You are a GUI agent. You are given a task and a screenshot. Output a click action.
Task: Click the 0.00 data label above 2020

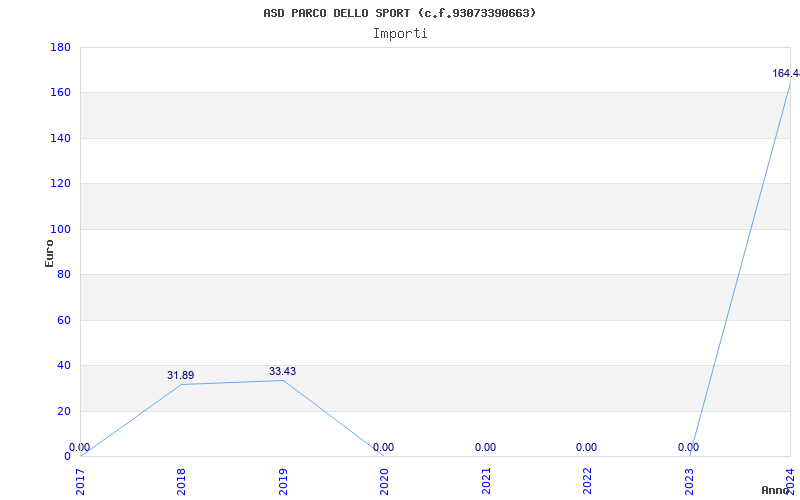coord(383,447)
